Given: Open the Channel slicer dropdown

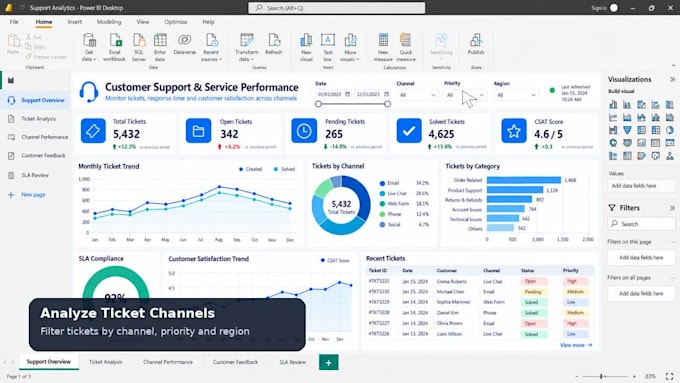Looking at the screenshot, I should click(417, 95).
